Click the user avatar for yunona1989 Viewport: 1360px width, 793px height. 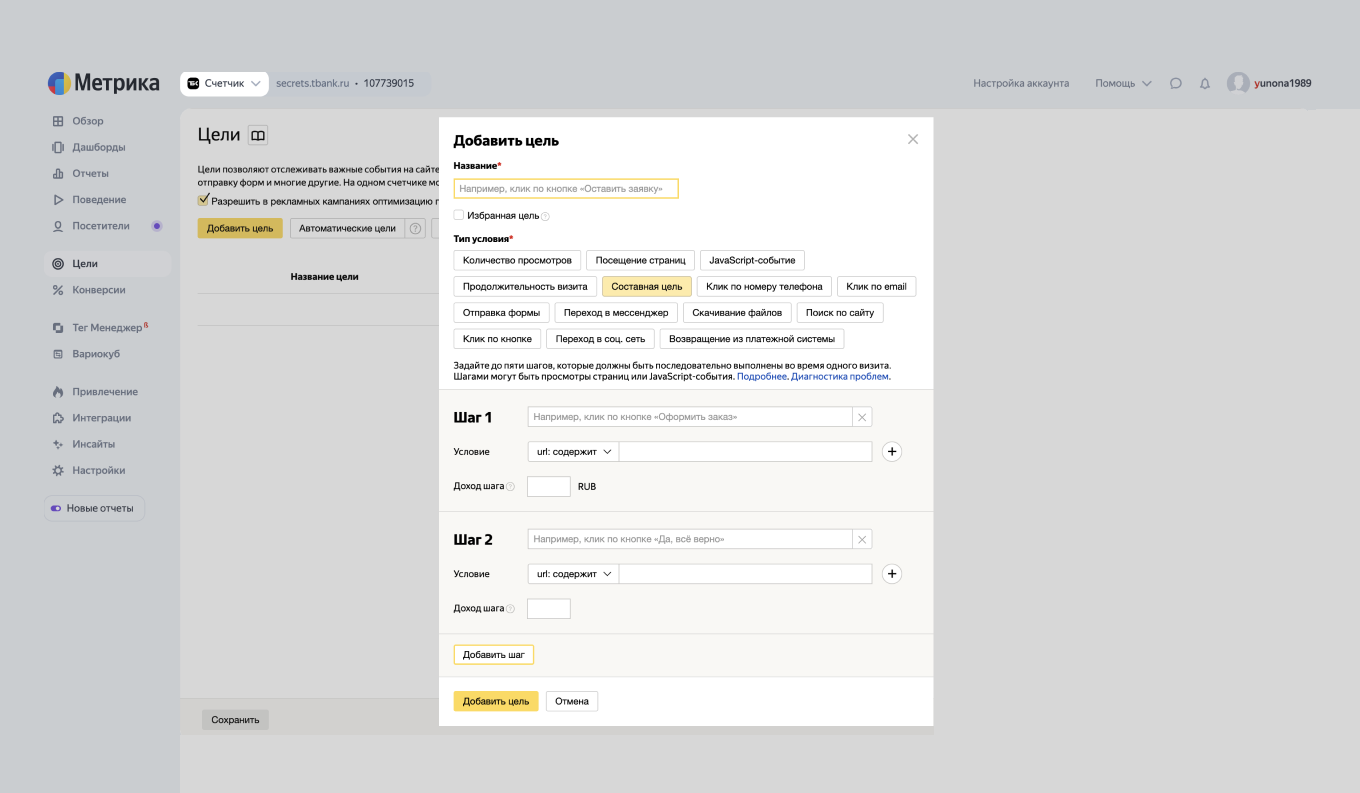(1238, 84)
